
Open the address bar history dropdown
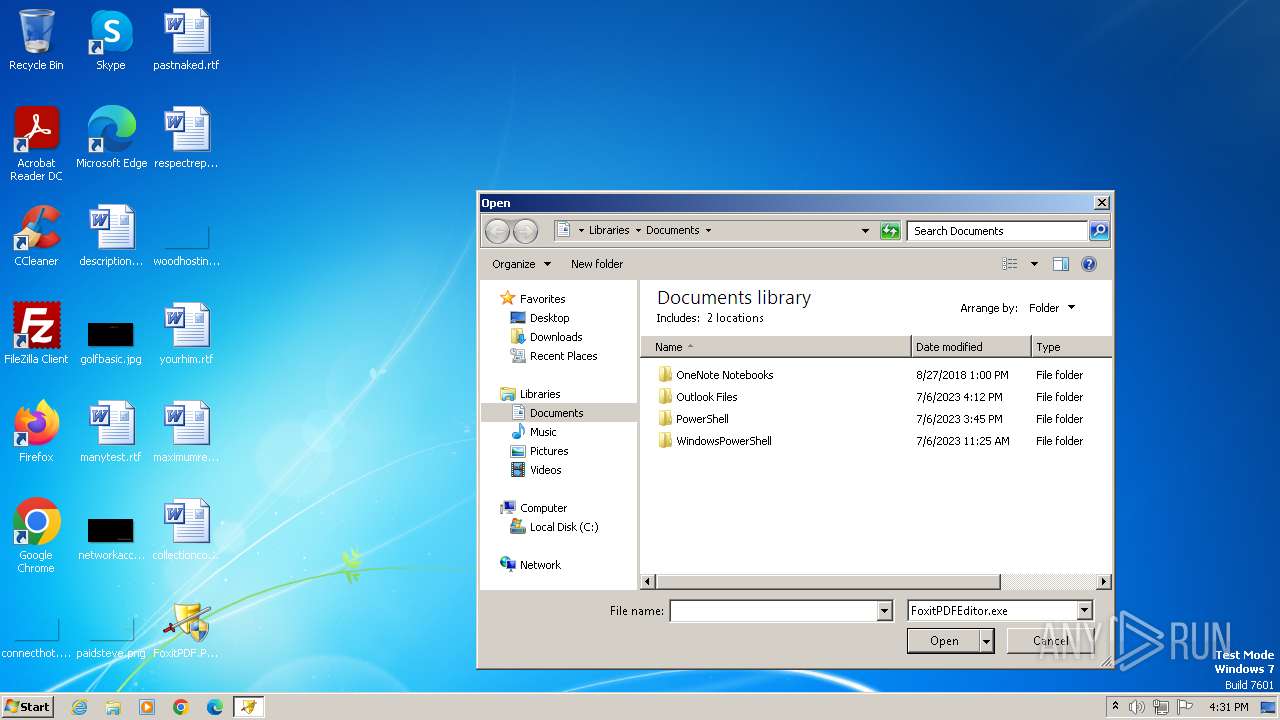click(865, 231)
